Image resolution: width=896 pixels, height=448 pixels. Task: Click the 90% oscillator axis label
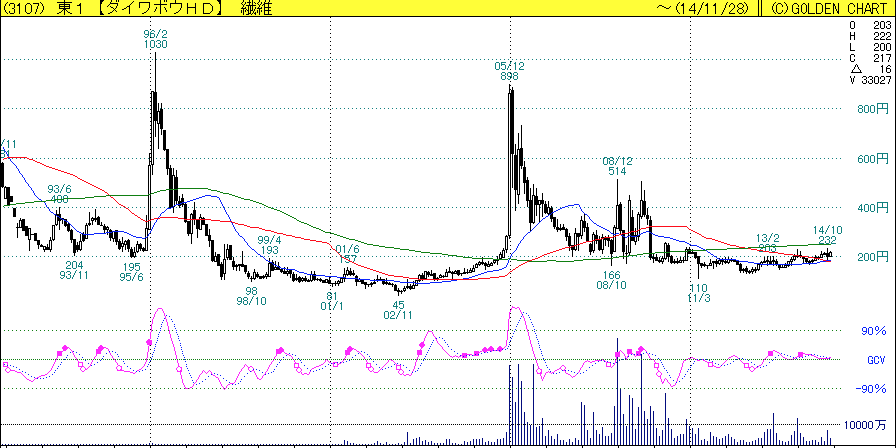[873, 331]
